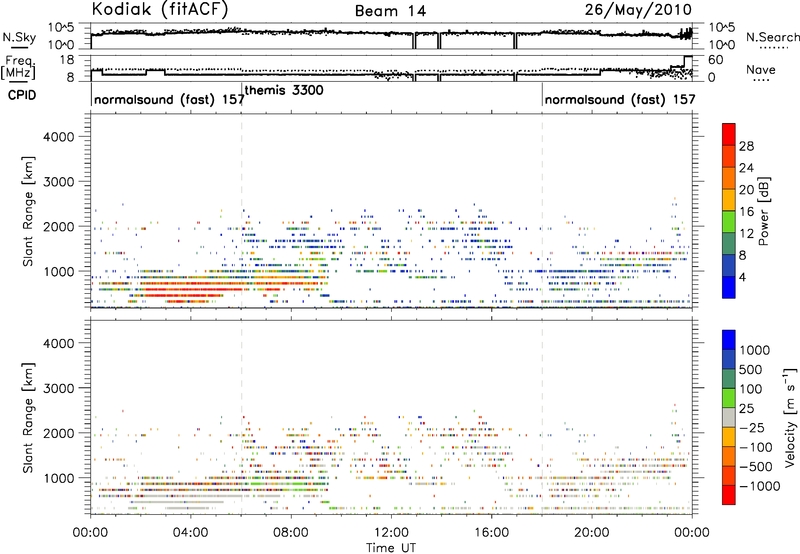This screenshot has width=800, height=554.
Task: Click the '08:00' time axis tick label
Action: point(291,533)
